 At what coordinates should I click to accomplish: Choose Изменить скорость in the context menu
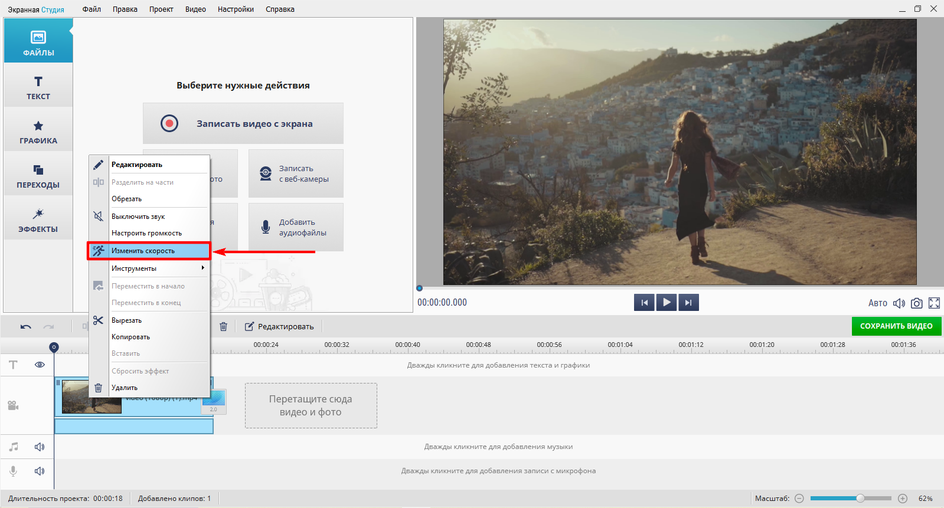click(x=149, y=250)
